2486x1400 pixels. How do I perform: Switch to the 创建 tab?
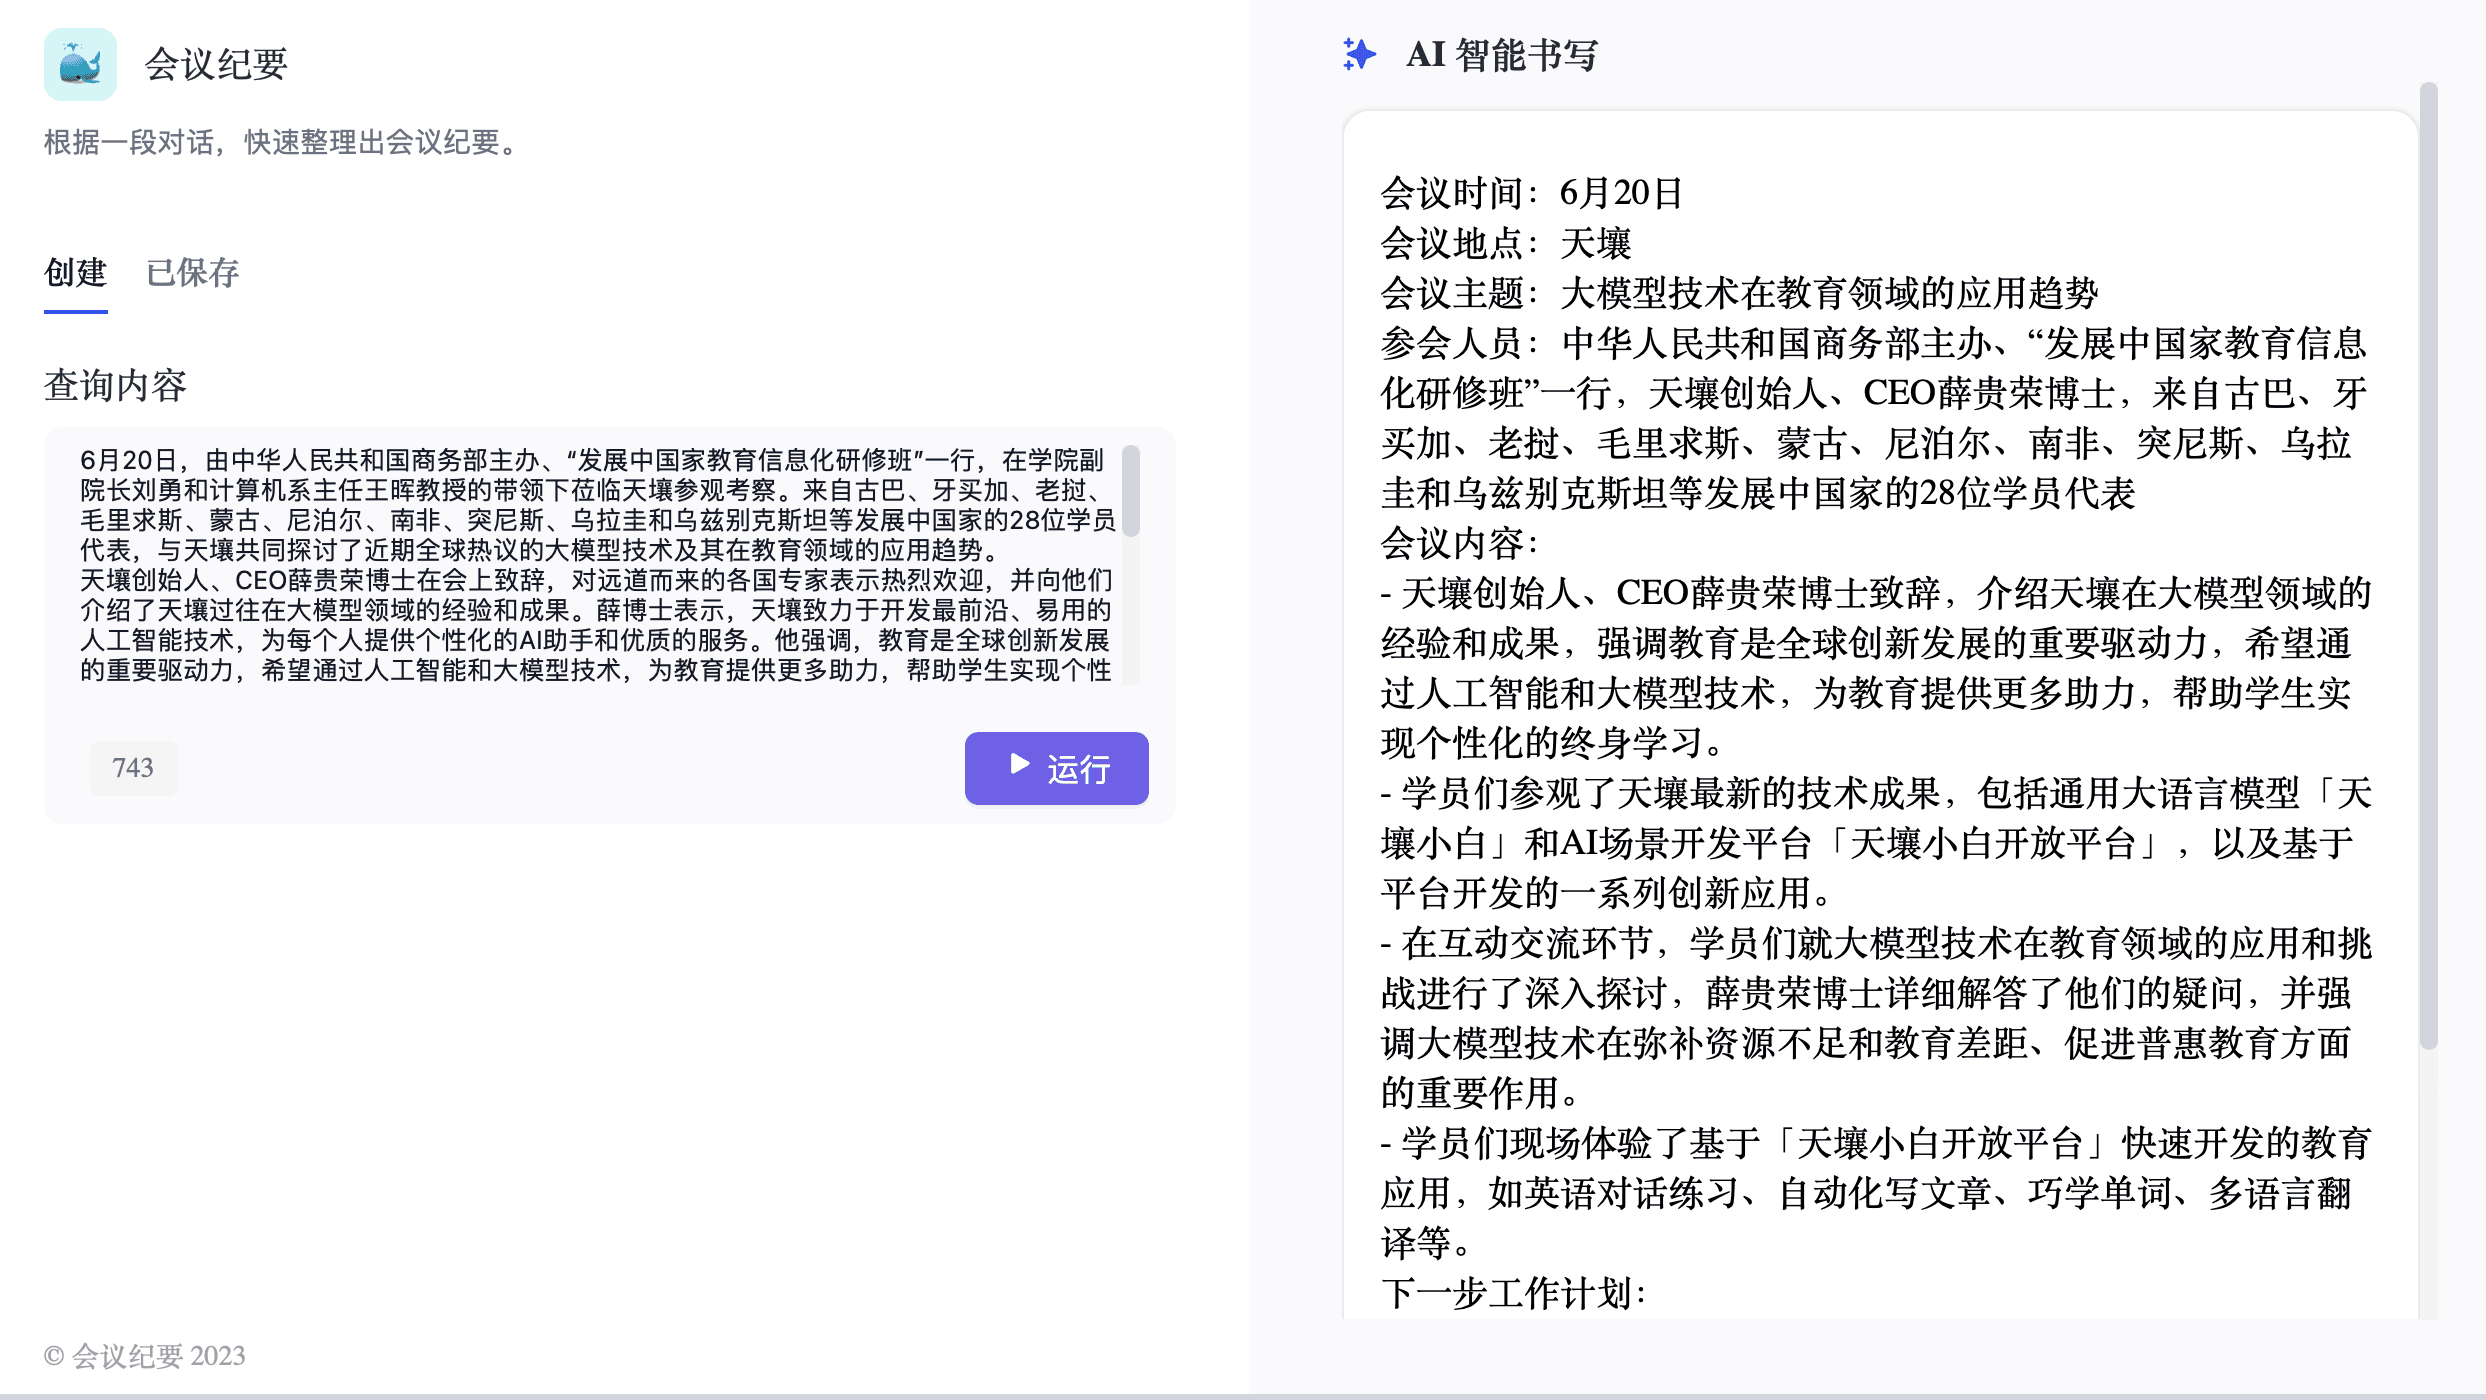[75, 273]
